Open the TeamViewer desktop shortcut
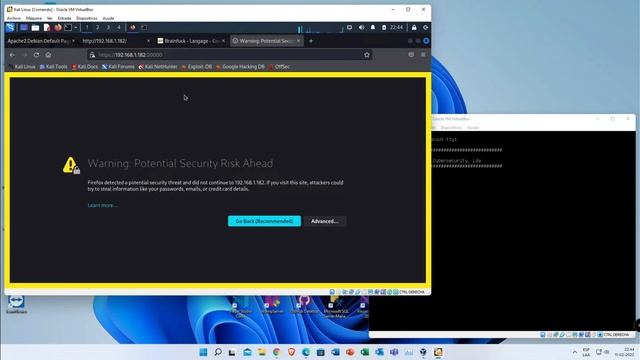This screenshot has height=360, width=640. click(16, 304)
